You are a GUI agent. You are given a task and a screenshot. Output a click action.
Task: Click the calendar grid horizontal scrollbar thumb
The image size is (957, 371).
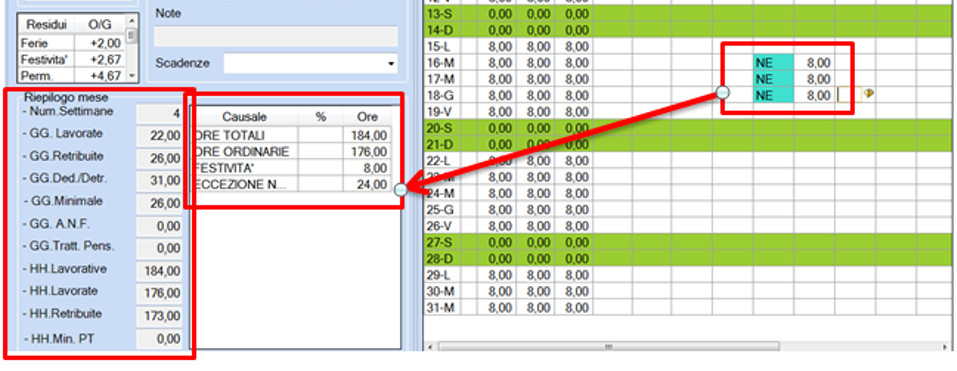point(609,347)
